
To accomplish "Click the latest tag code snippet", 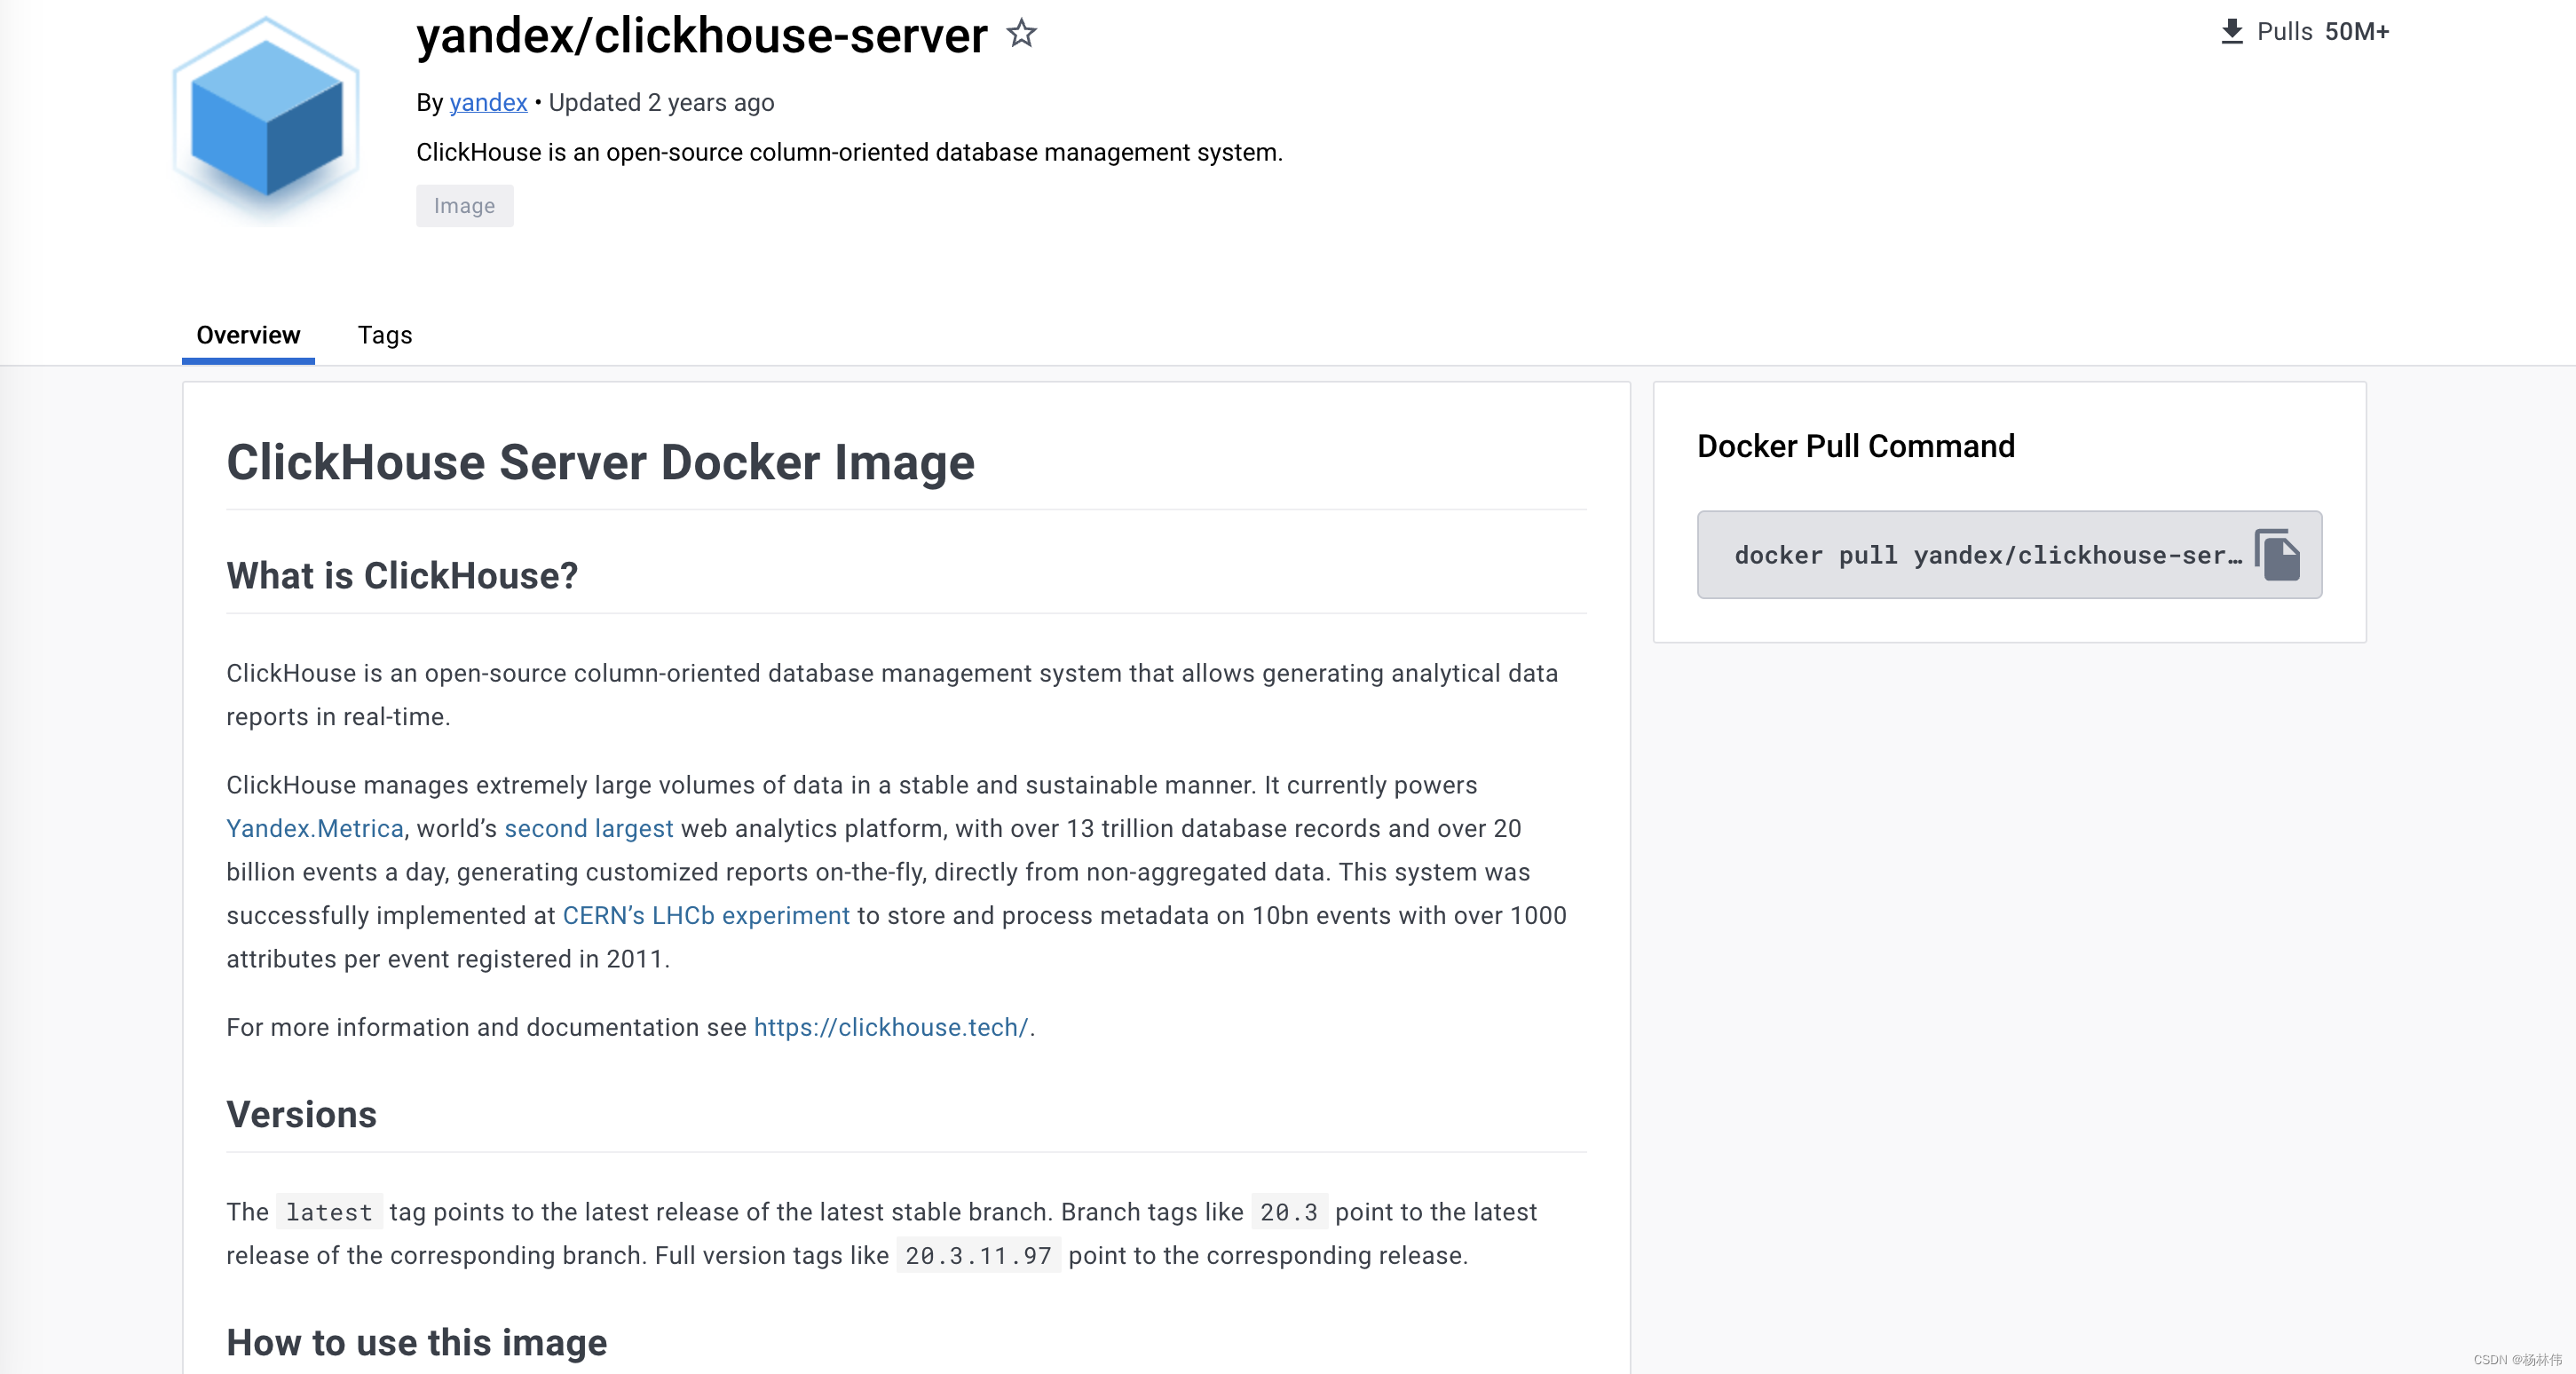I will pyautogui.click(x=328, y=1212).
